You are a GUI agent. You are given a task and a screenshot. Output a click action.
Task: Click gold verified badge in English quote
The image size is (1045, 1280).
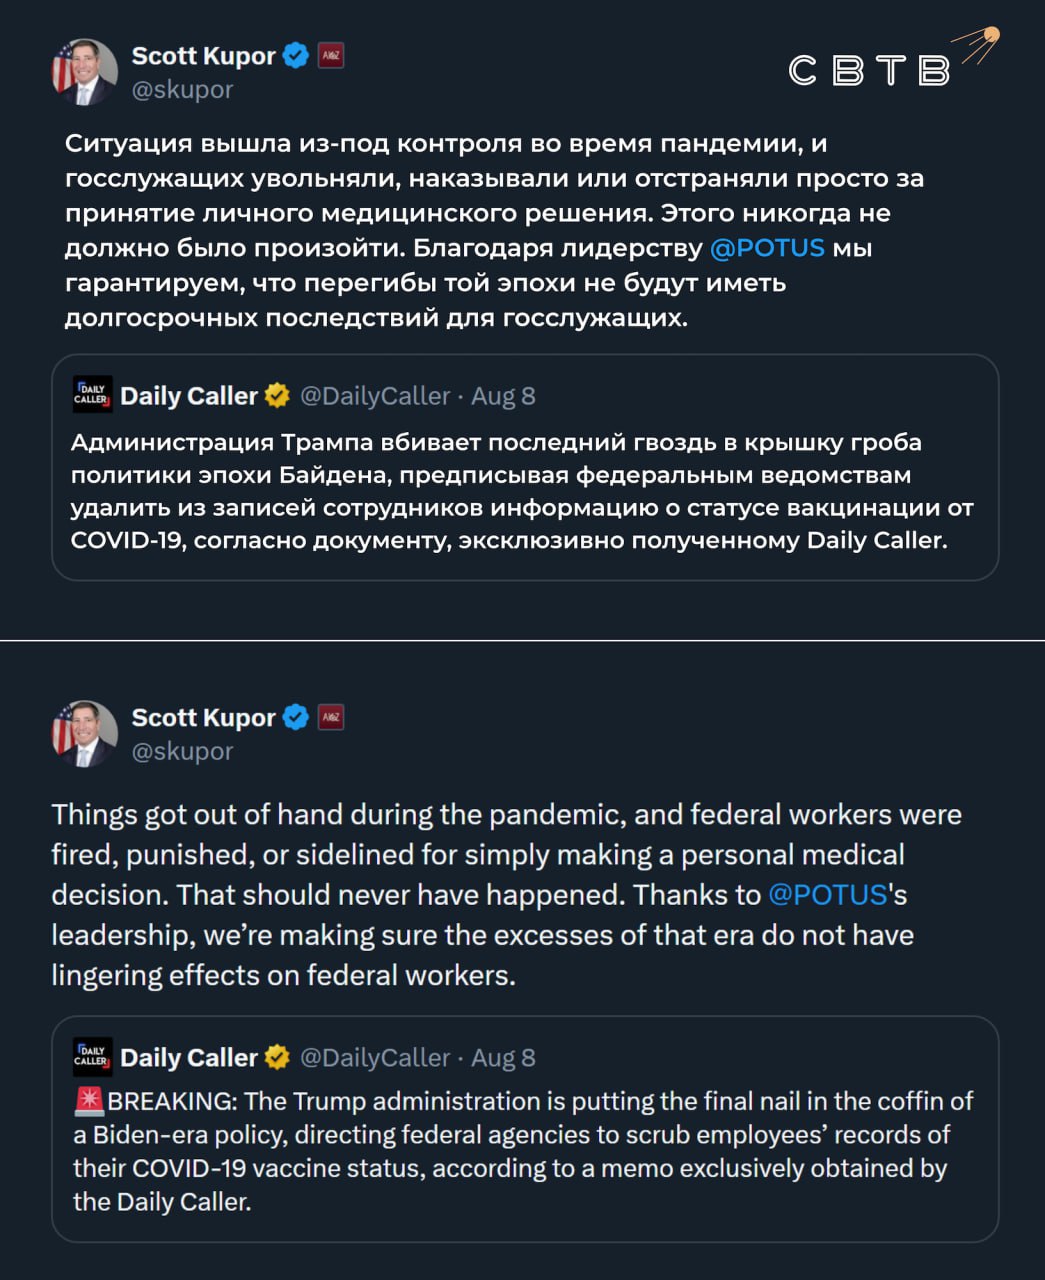point(277,1057)
